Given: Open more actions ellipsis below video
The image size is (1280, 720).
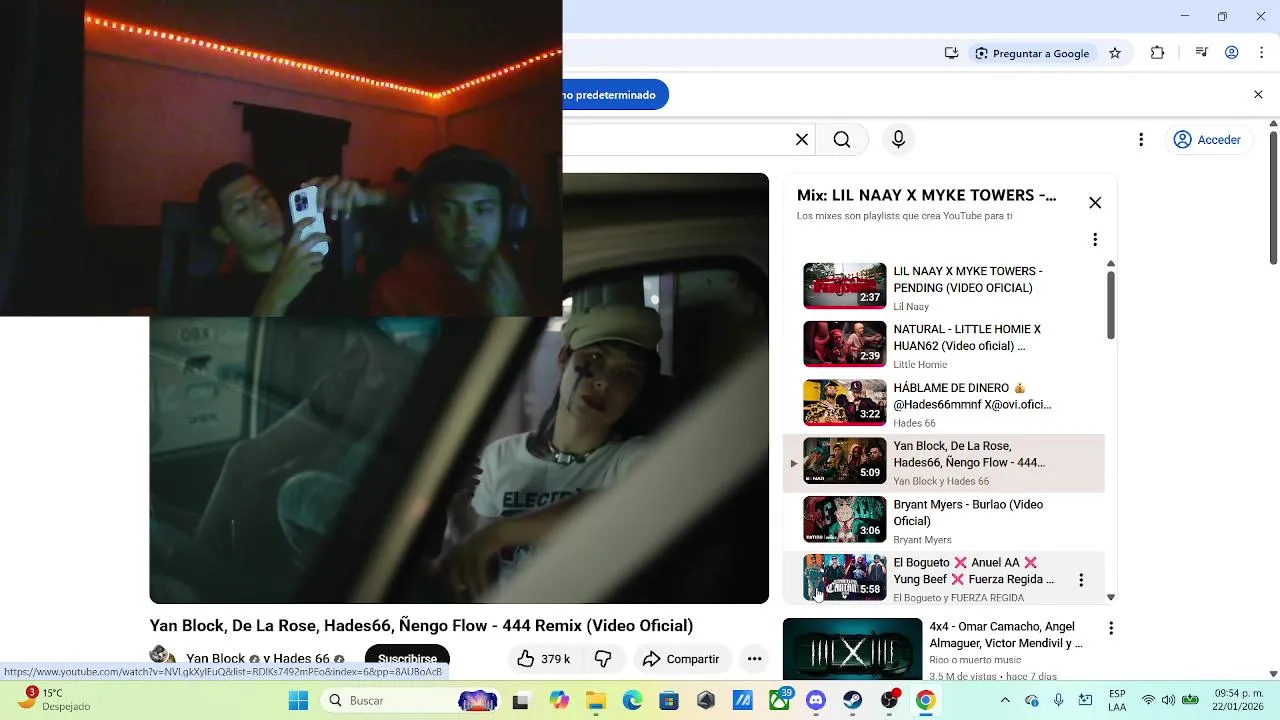Looking at the screenshot, I should 755,659.
